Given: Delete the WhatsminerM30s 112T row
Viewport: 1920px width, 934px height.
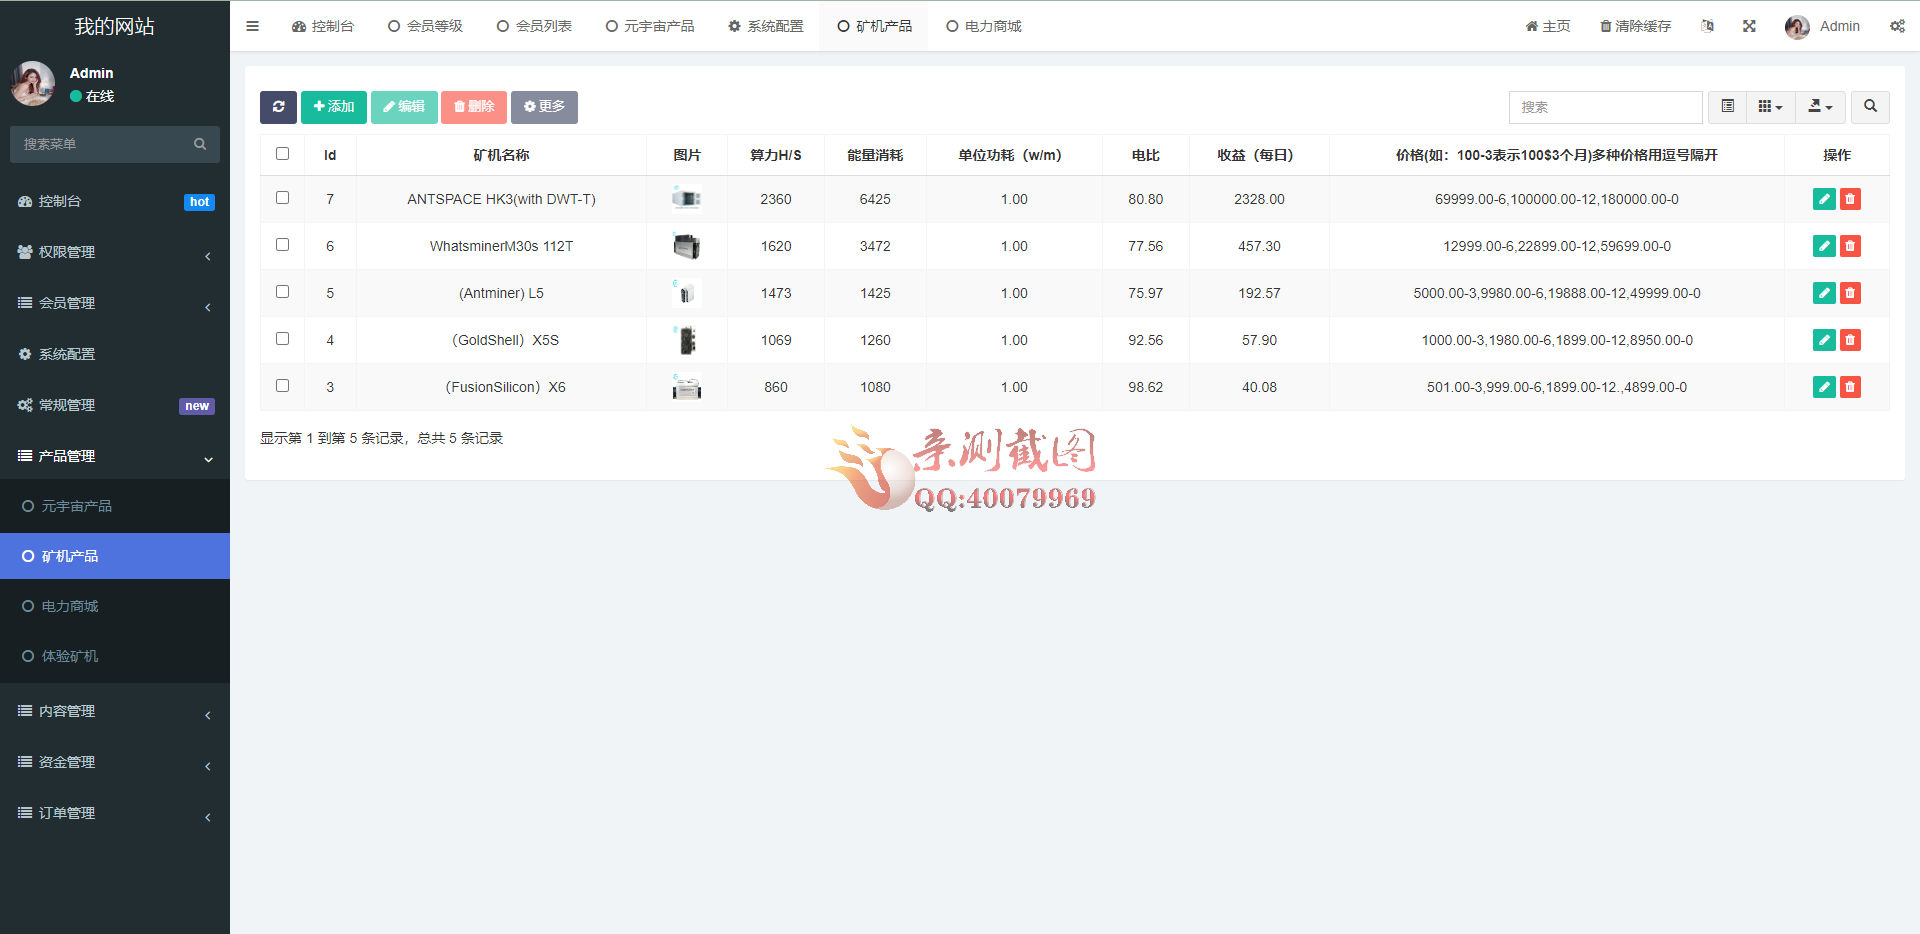Looking at the screenshot, I should [1851, 246].
